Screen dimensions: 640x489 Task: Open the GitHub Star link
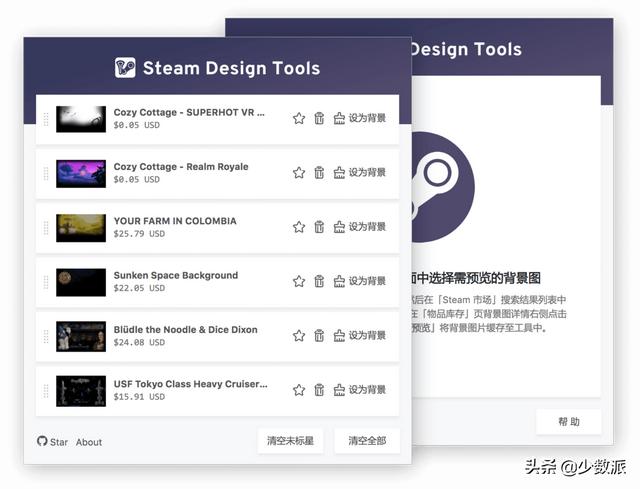53,442
